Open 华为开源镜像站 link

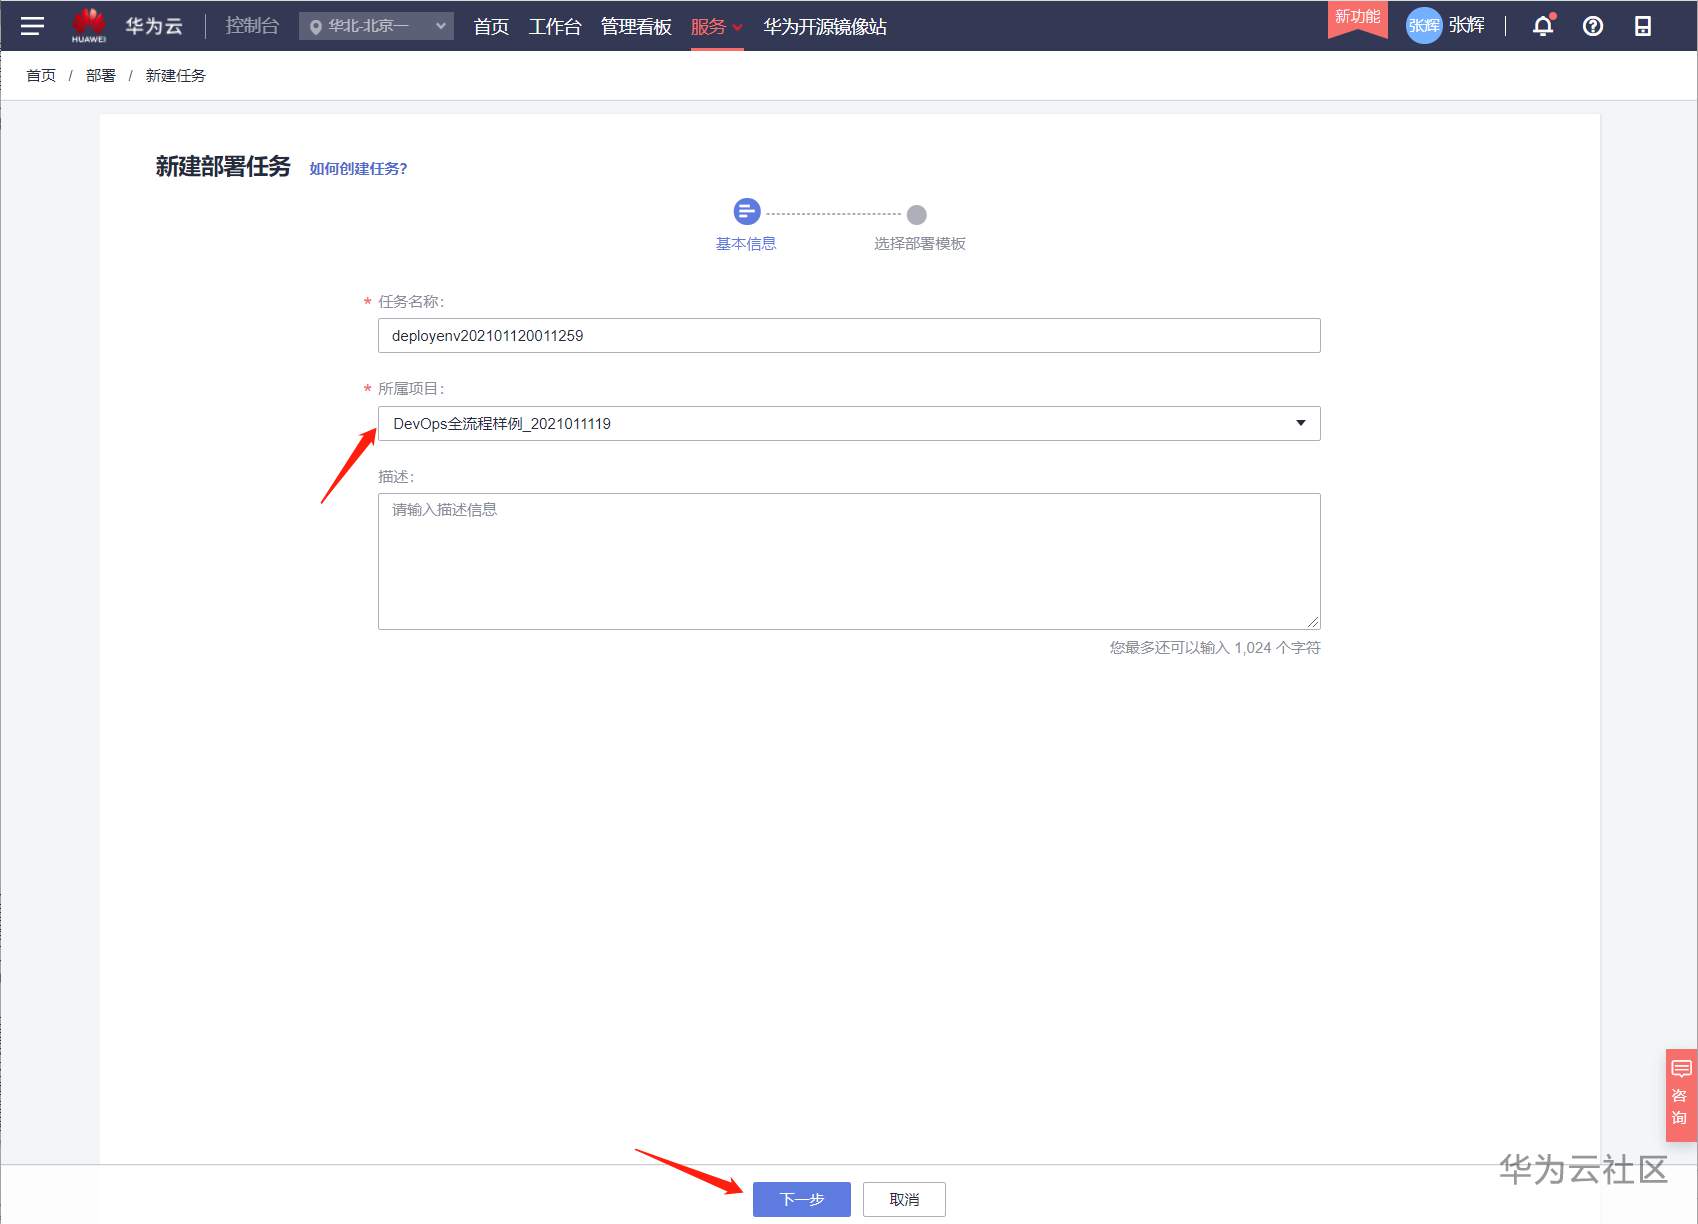coord(825,27)
